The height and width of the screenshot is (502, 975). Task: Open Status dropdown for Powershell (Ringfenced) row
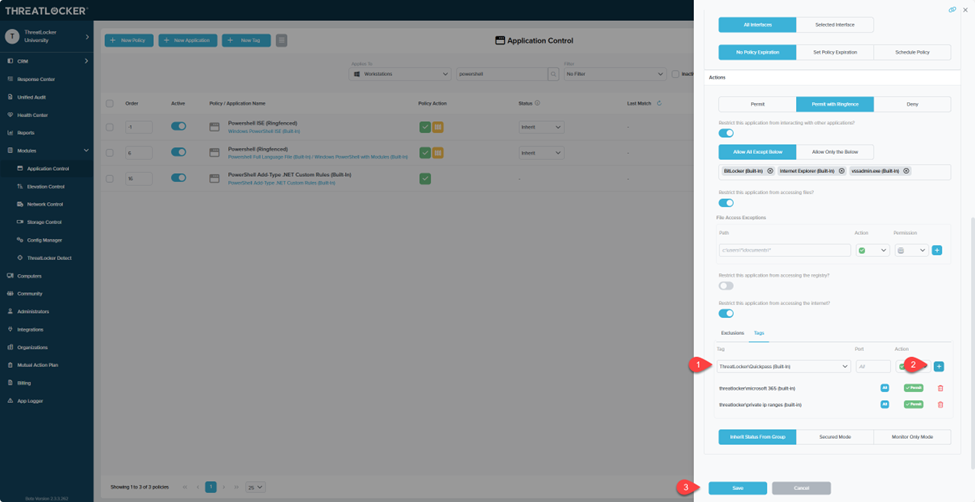tap(541, 152)
